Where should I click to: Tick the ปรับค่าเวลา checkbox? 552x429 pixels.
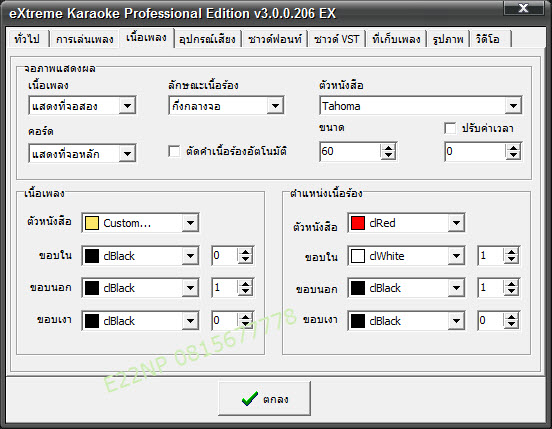[450, 128]
